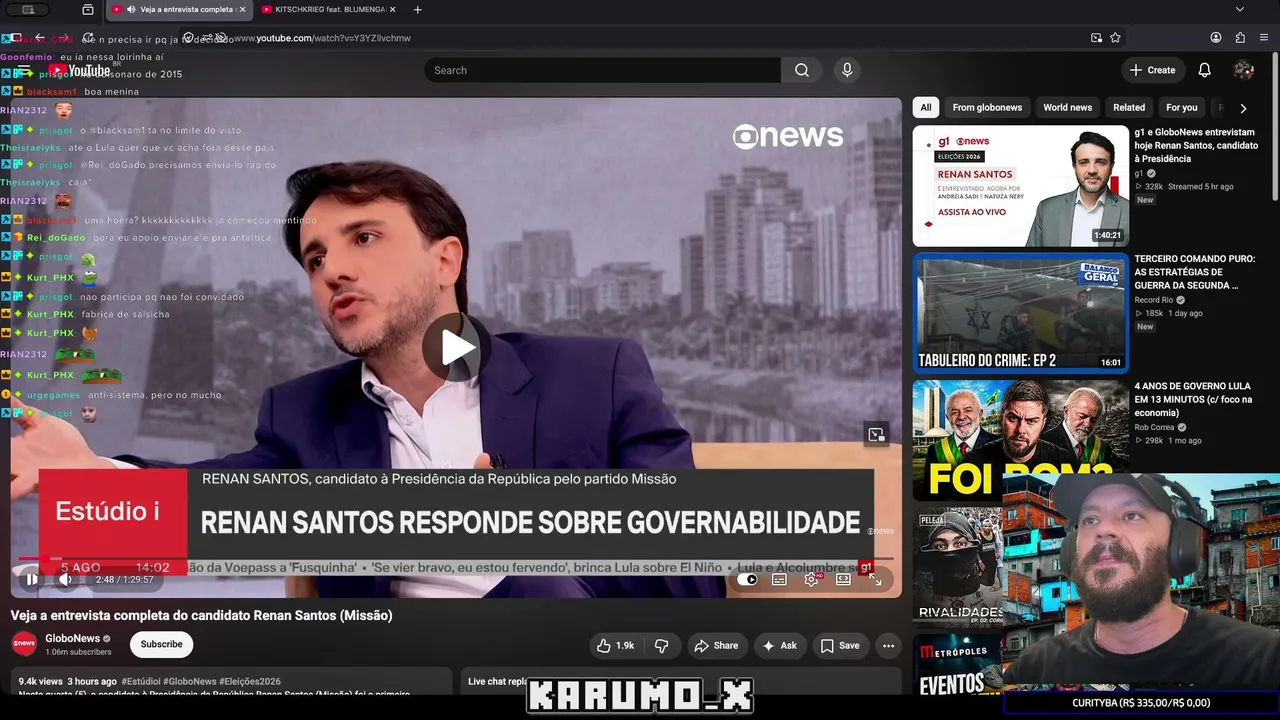This screenshot has height=720, width=1280.
Task: Open the browser workspaces box icon
Action: click(x=88, y=10)
